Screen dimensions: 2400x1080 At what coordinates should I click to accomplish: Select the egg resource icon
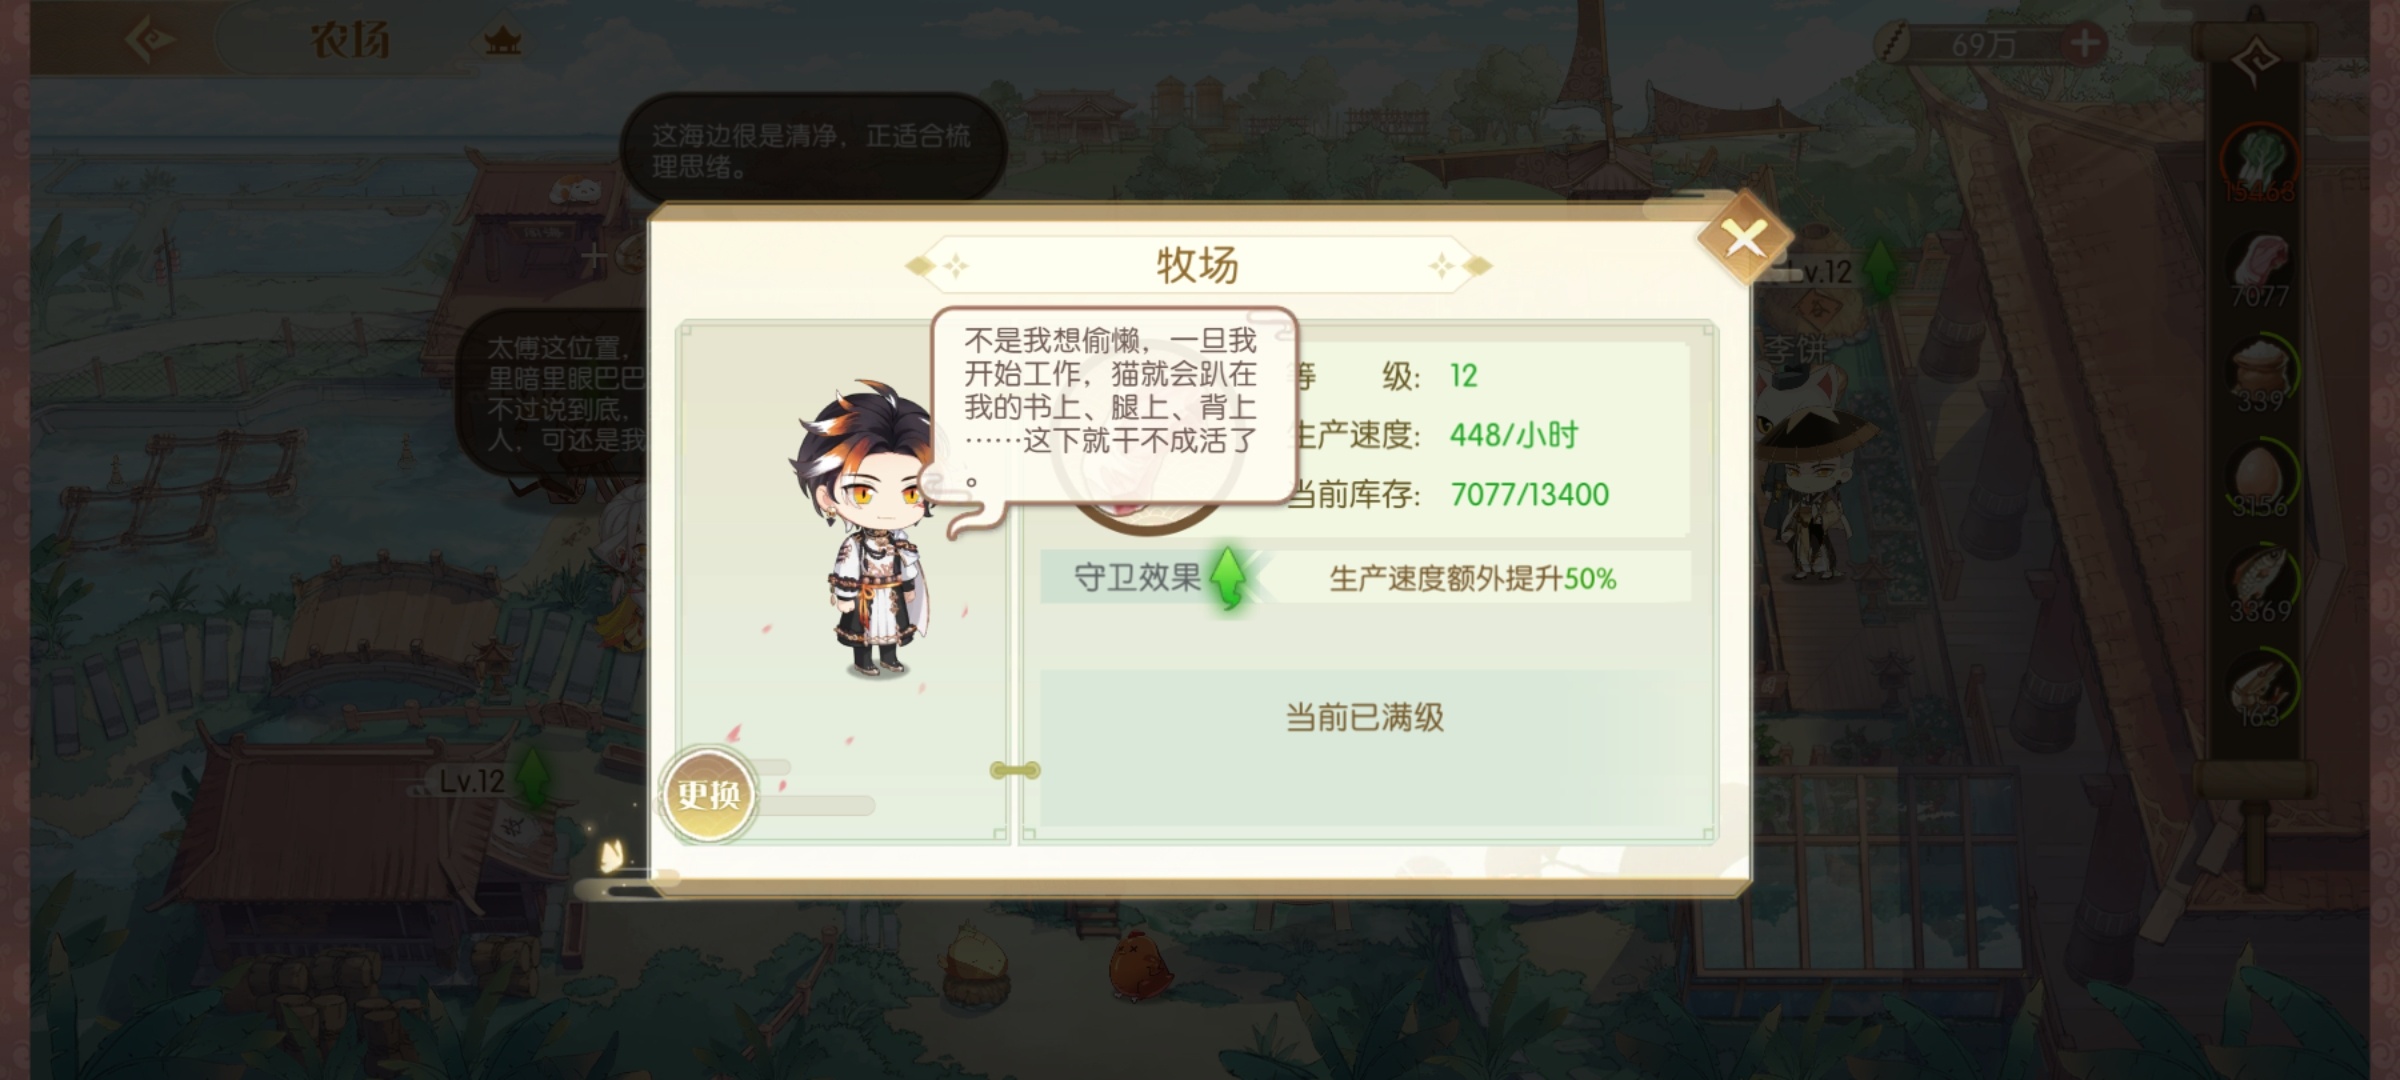(x=2261, y=478)
